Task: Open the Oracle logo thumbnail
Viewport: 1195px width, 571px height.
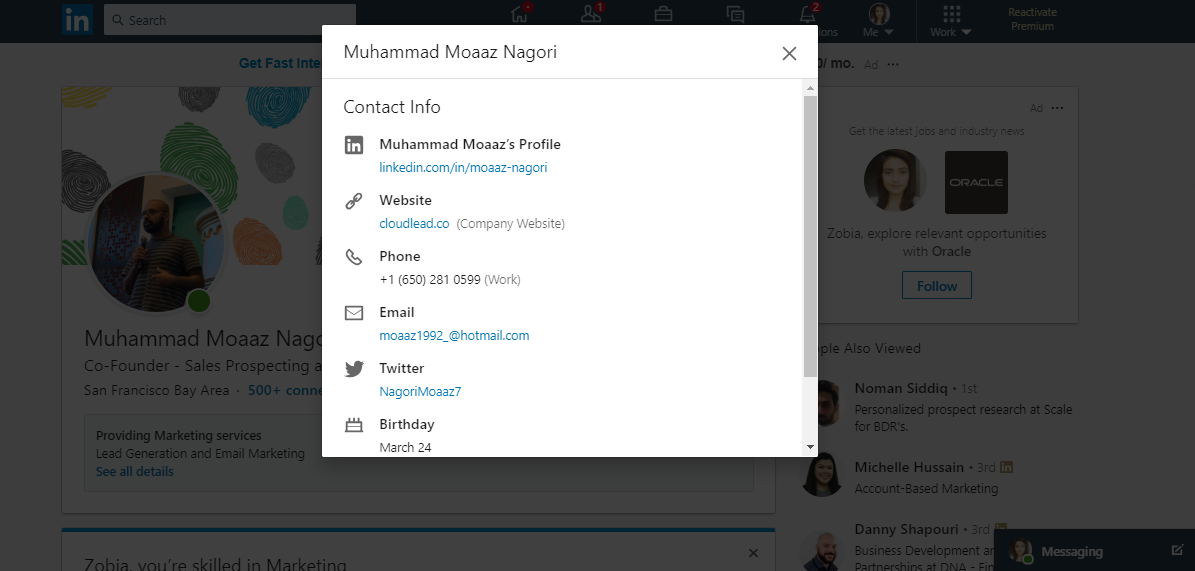Action: (x=976, y=182)
